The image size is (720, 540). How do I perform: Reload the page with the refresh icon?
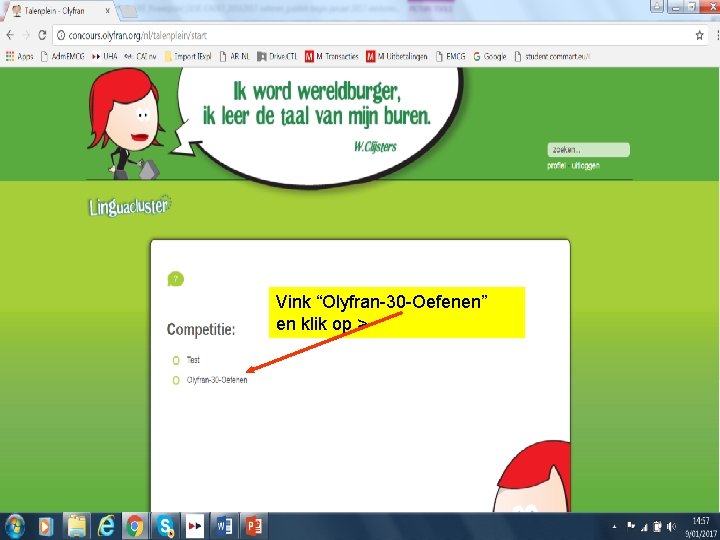pyautogui.click(x=42, y=35)
